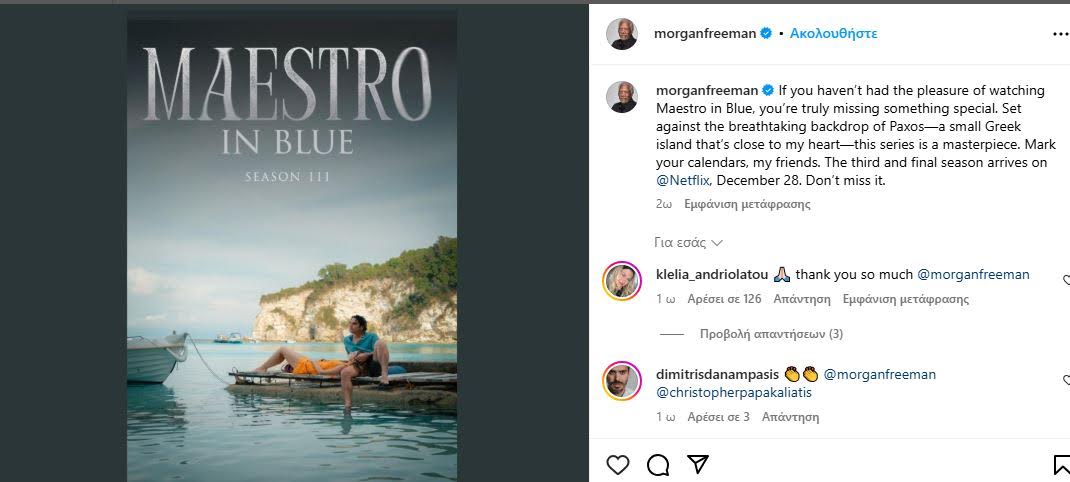Open dimitrisdanampasis's profile avatar
The height and width of the screenshot is (482, 1070).
pyautogui.click(x=622, y=380)
